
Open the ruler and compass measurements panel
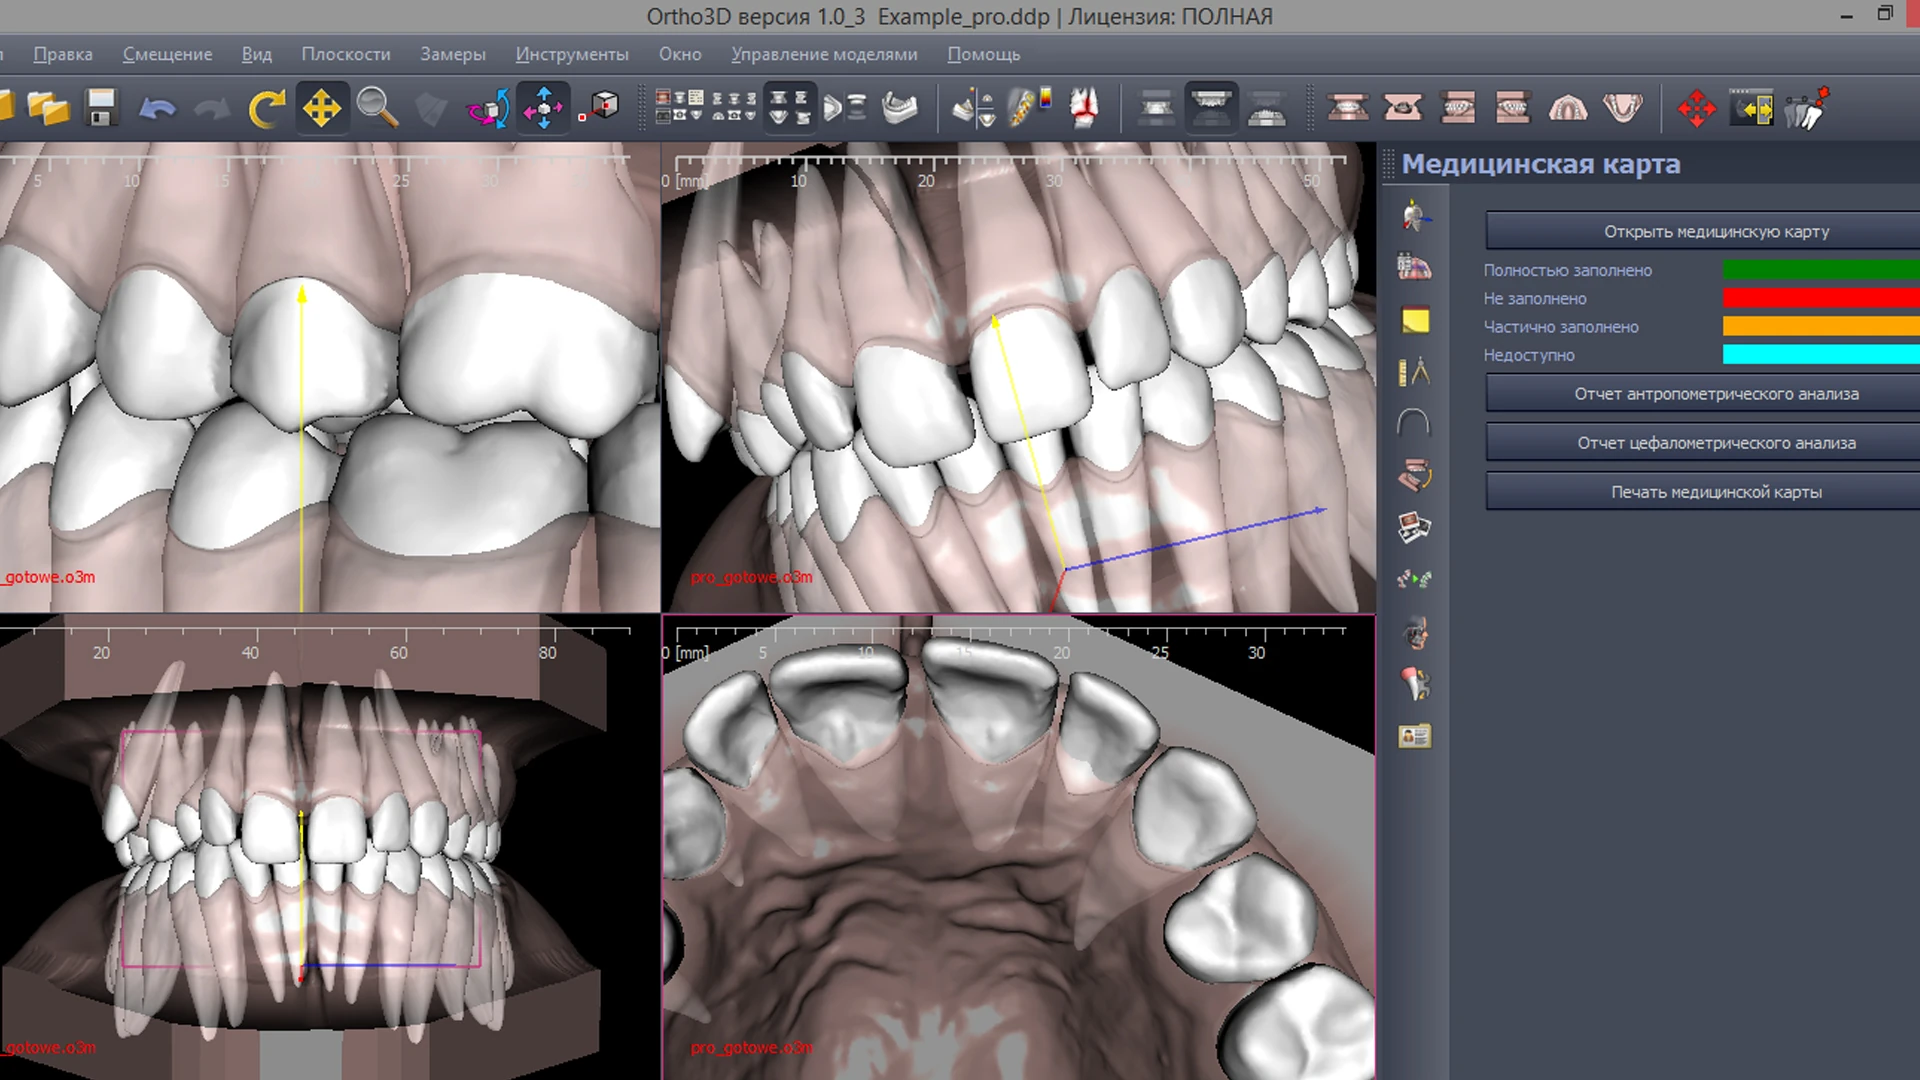click(1414, 372)
